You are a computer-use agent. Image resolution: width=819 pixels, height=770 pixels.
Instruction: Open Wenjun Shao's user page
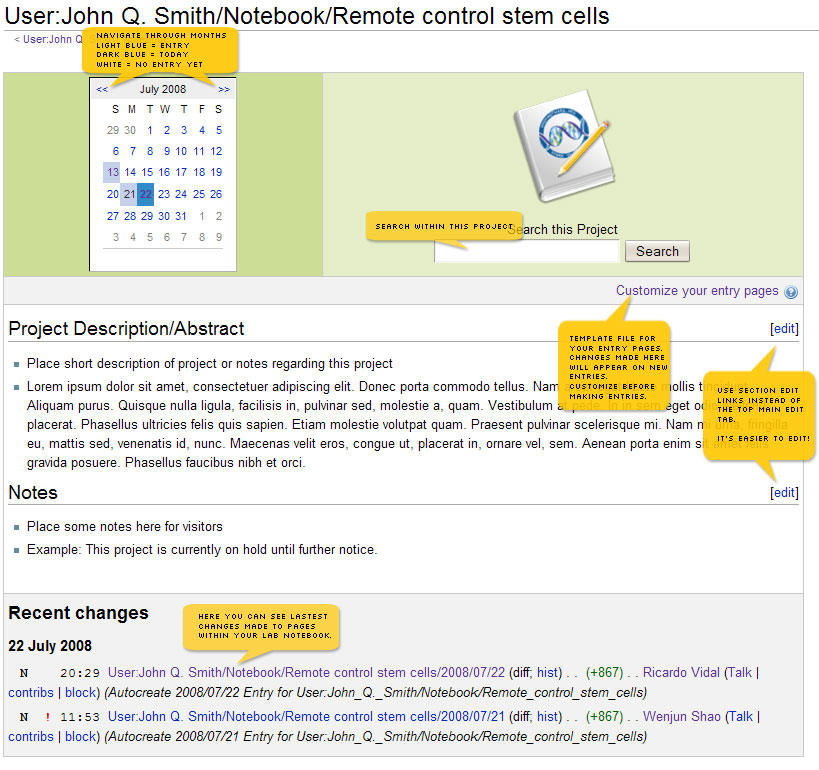pyautogui.click(x=681, y=716)
